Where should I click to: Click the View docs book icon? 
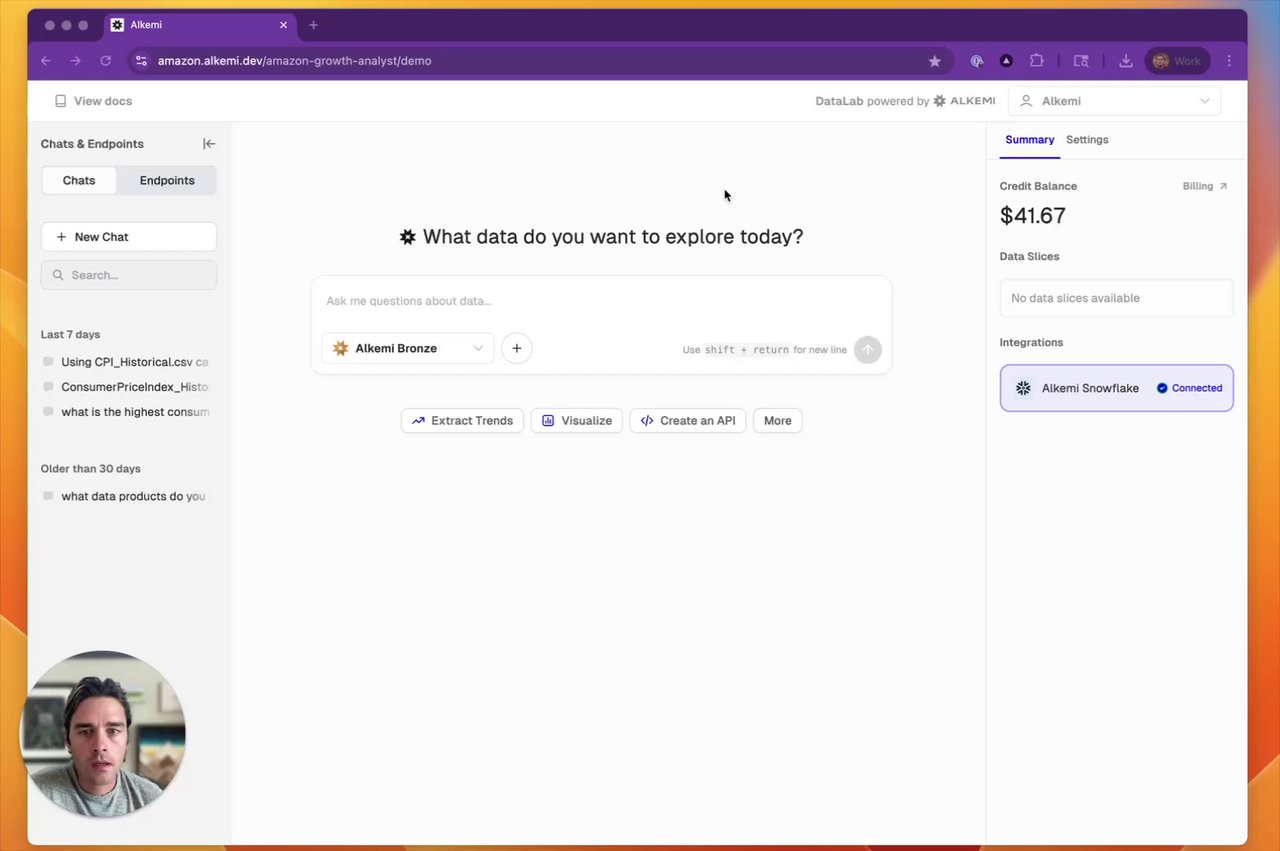coord(60,101)
